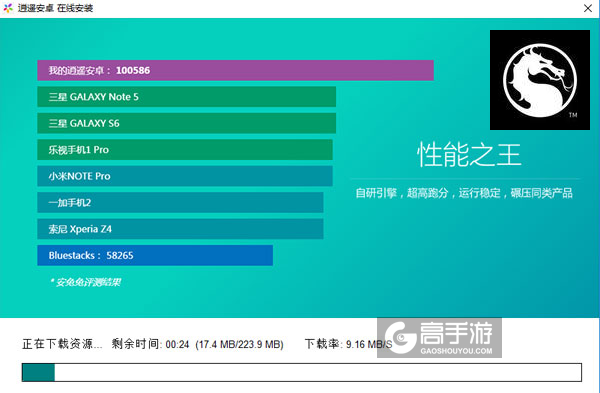Click the 下载率 9.16 MB/S readout

point(348,344)
